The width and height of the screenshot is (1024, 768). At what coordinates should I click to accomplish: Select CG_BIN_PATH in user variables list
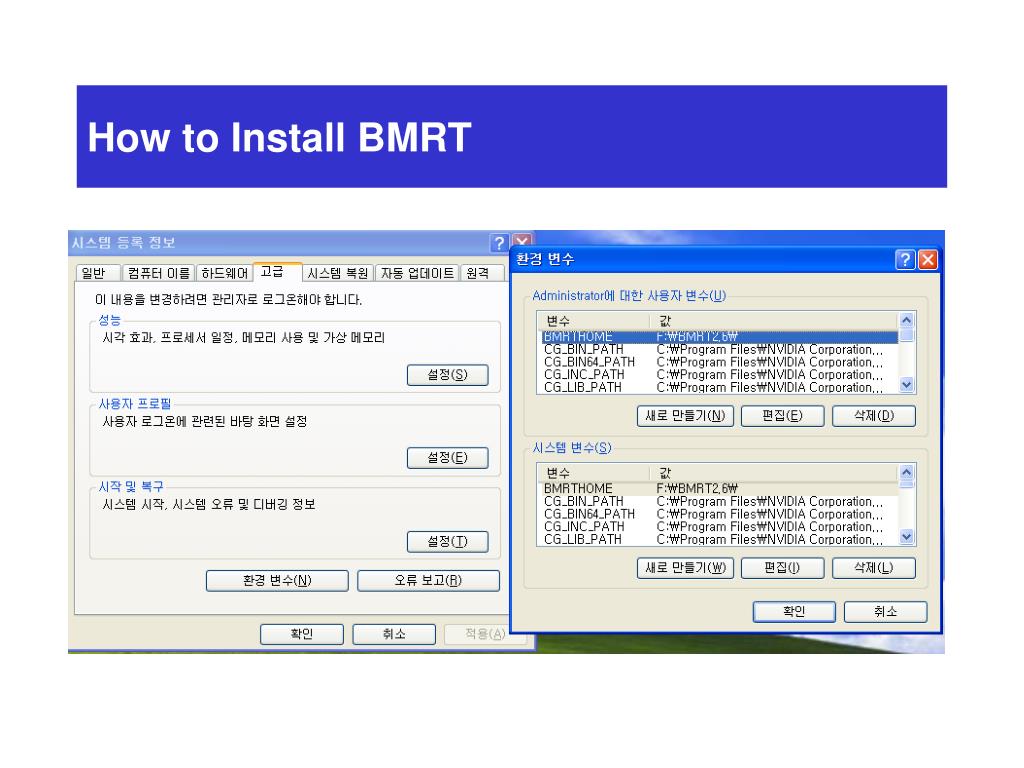pyautogui.click(x=718, y=349)
